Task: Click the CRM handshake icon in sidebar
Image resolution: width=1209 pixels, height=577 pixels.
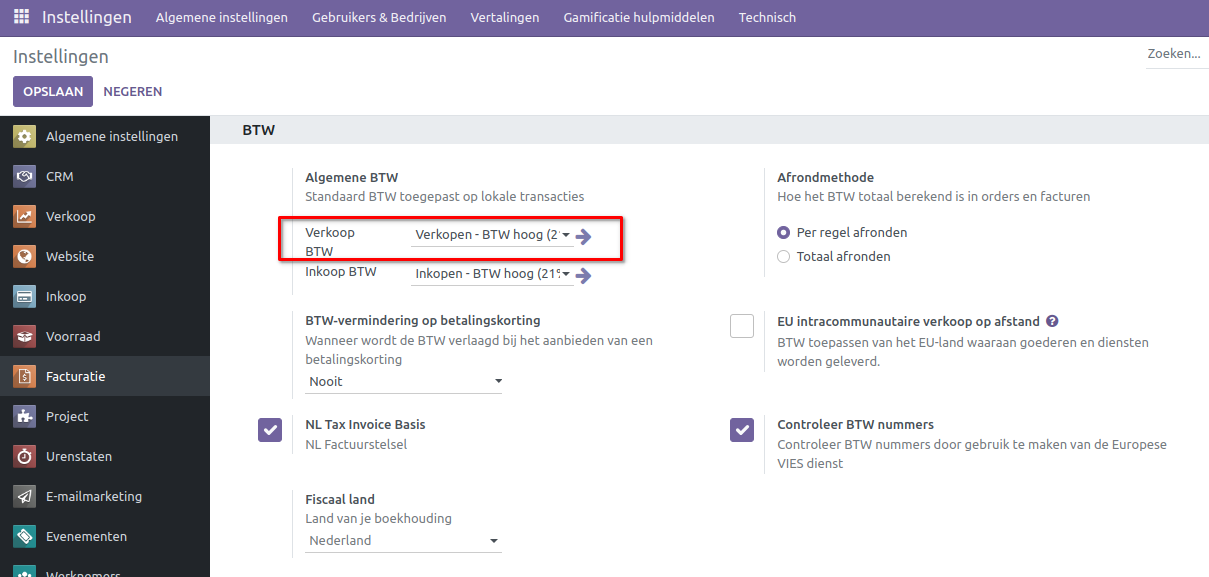Action: [25, 177]
